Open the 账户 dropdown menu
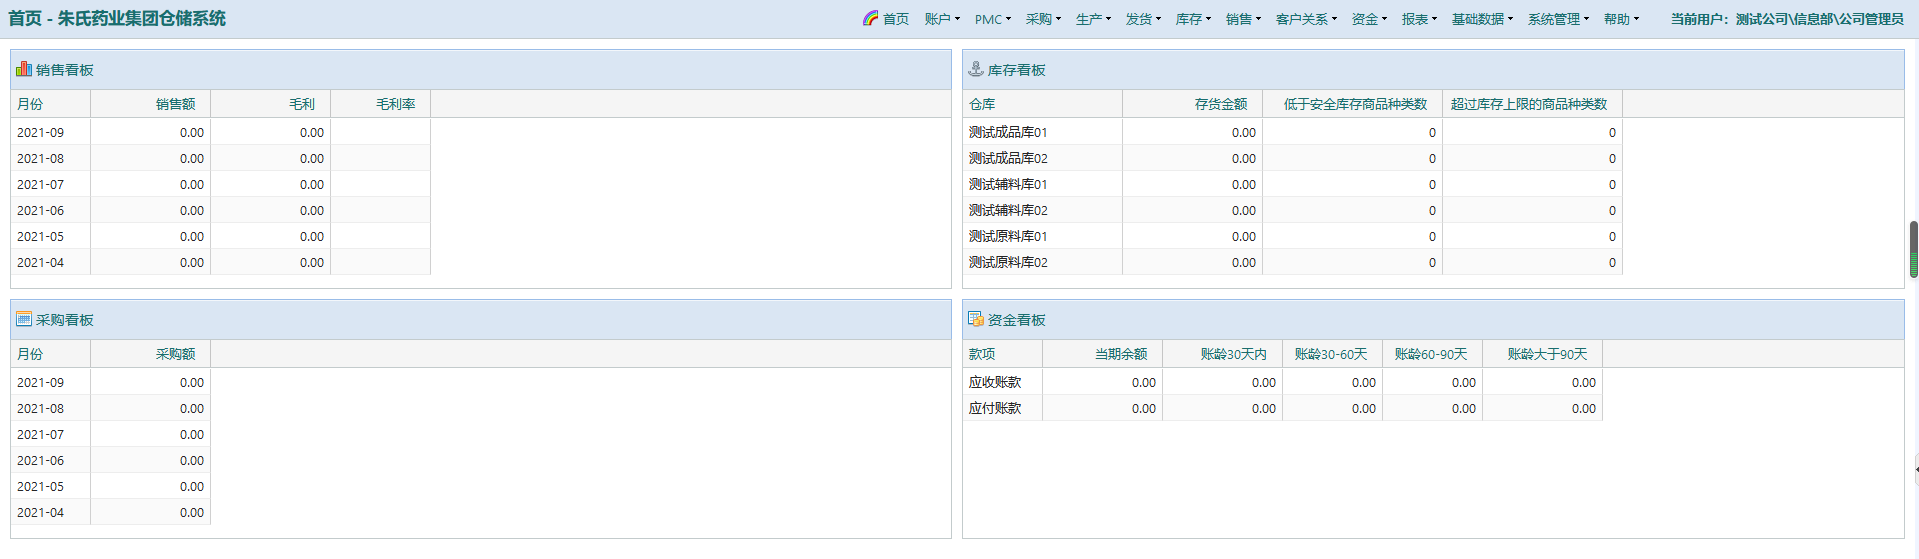The width and height of the screenshot is (1919, 559). pyautogui.click(x=942, y=19)
